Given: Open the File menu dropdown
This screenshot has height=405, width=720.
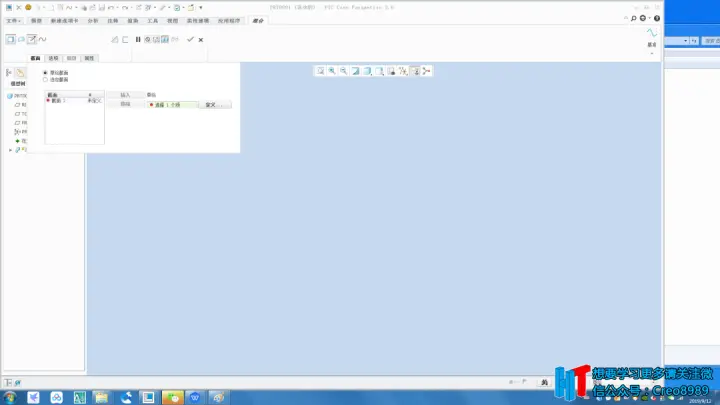Looking at the screenshot, I should (13, 21).
